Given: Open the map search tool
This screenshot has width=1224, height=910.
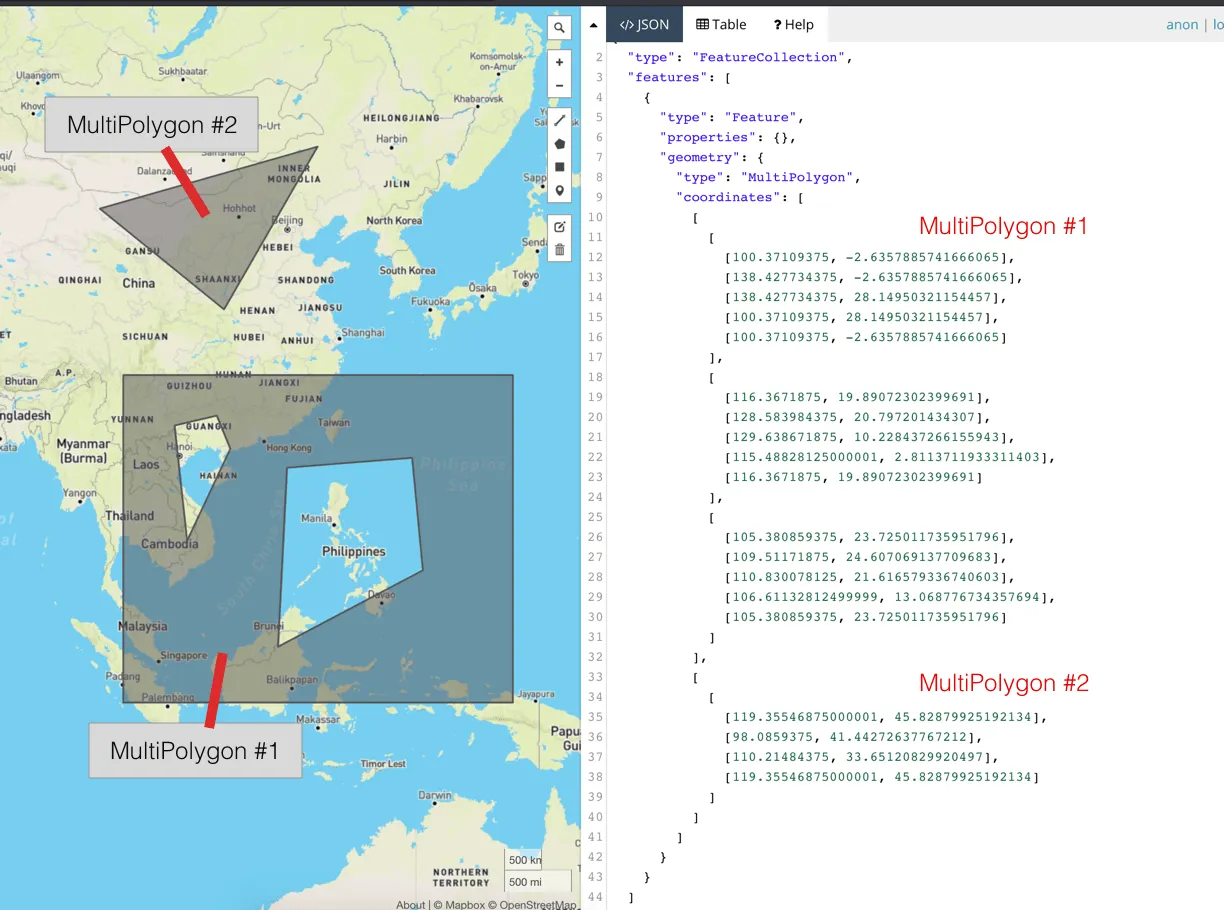Looking at the screenshot, I should point(559,28).
